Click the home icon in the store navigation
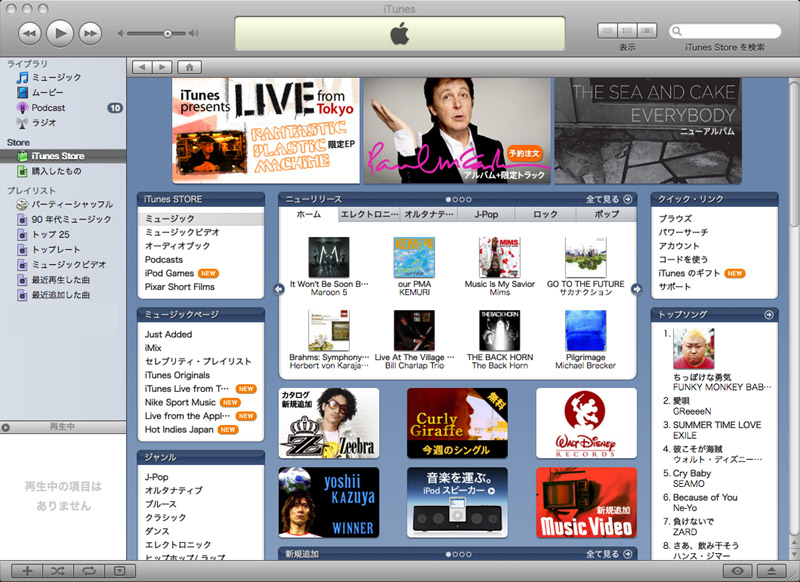 point(189,67)
